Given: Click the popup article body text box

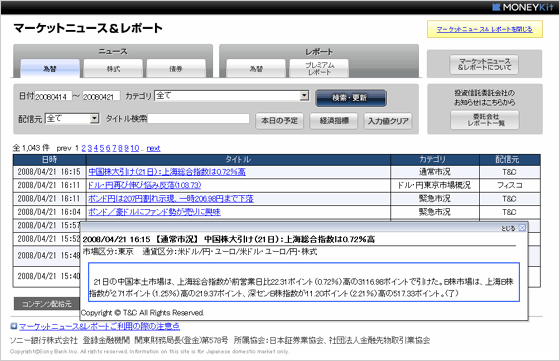Looking at the screenshot, I should (304, 282).
